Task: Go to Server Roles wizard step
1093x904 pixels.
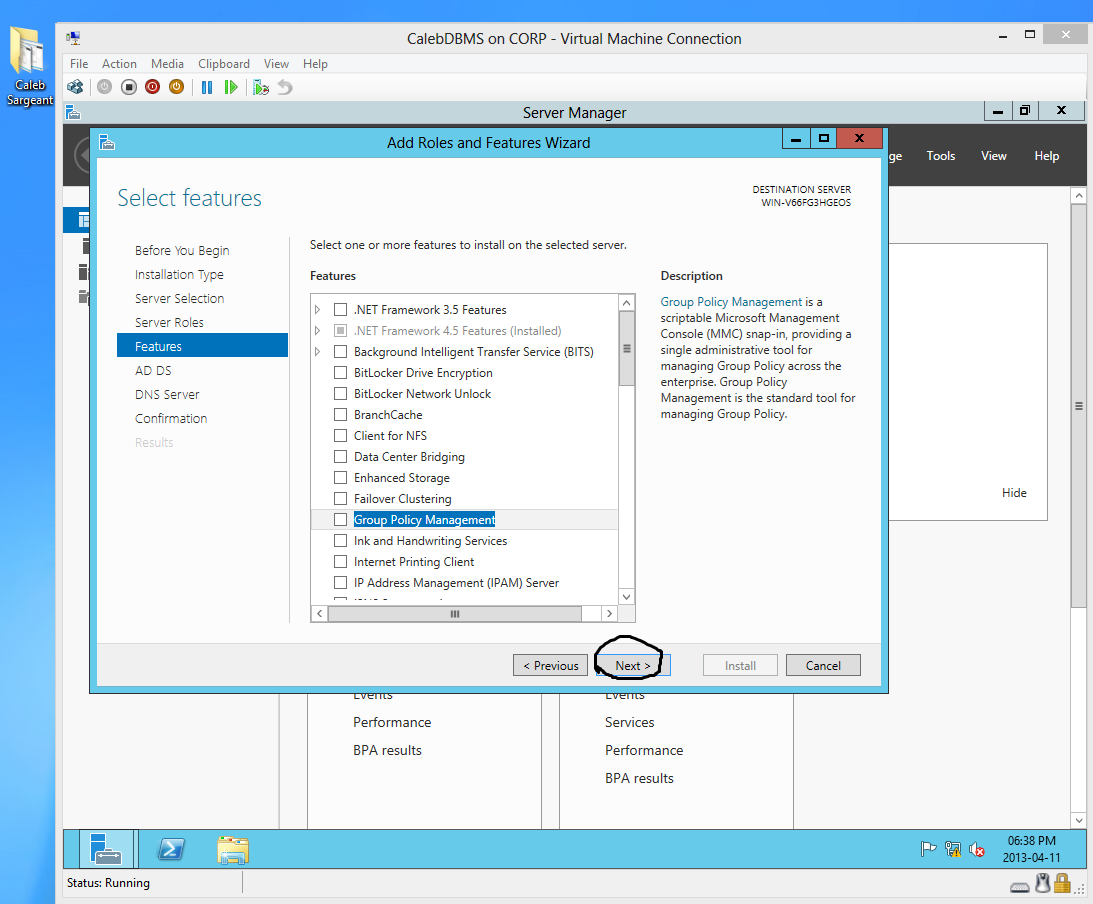Action: coord(169,323)
